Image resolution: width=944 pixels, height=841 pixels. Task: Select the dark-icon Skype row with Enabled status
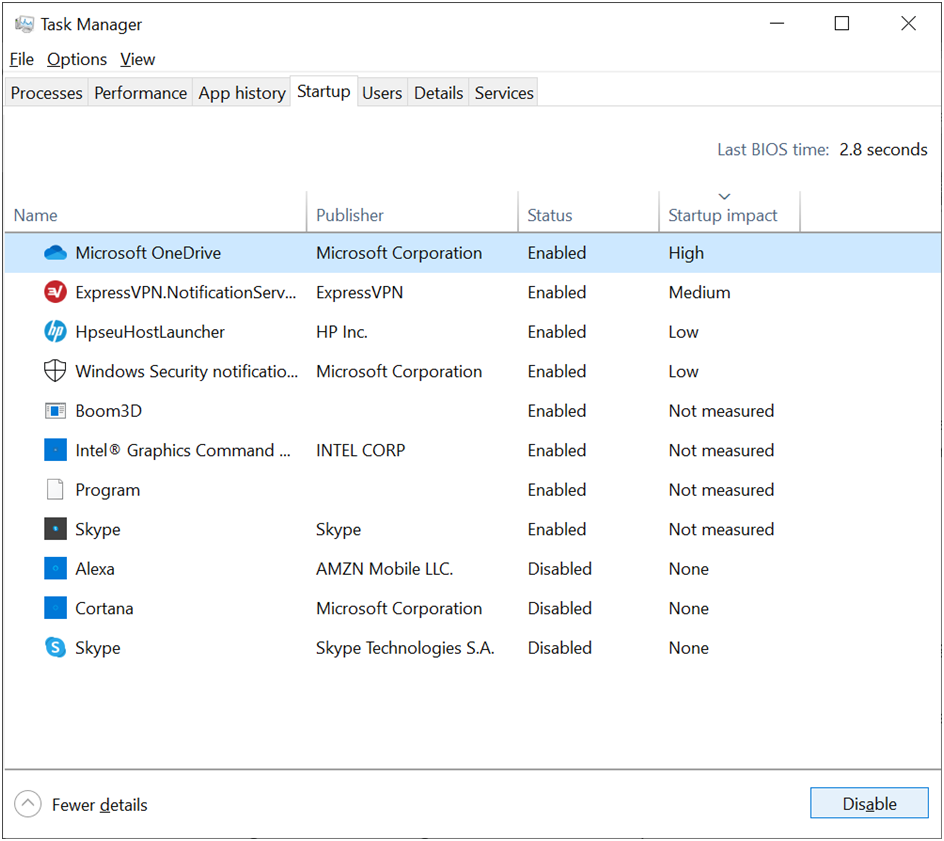(x=473, y=530)
